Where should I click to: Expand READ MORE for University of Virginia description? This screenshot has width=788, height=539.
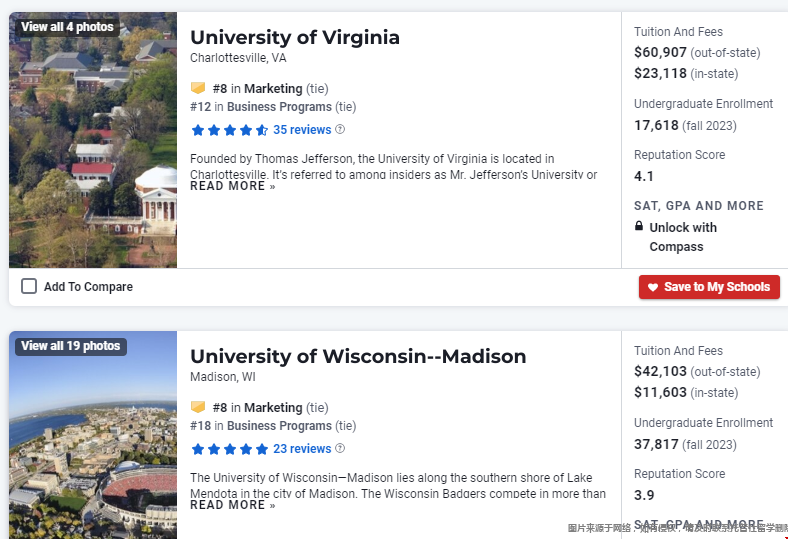coord(233,186)
